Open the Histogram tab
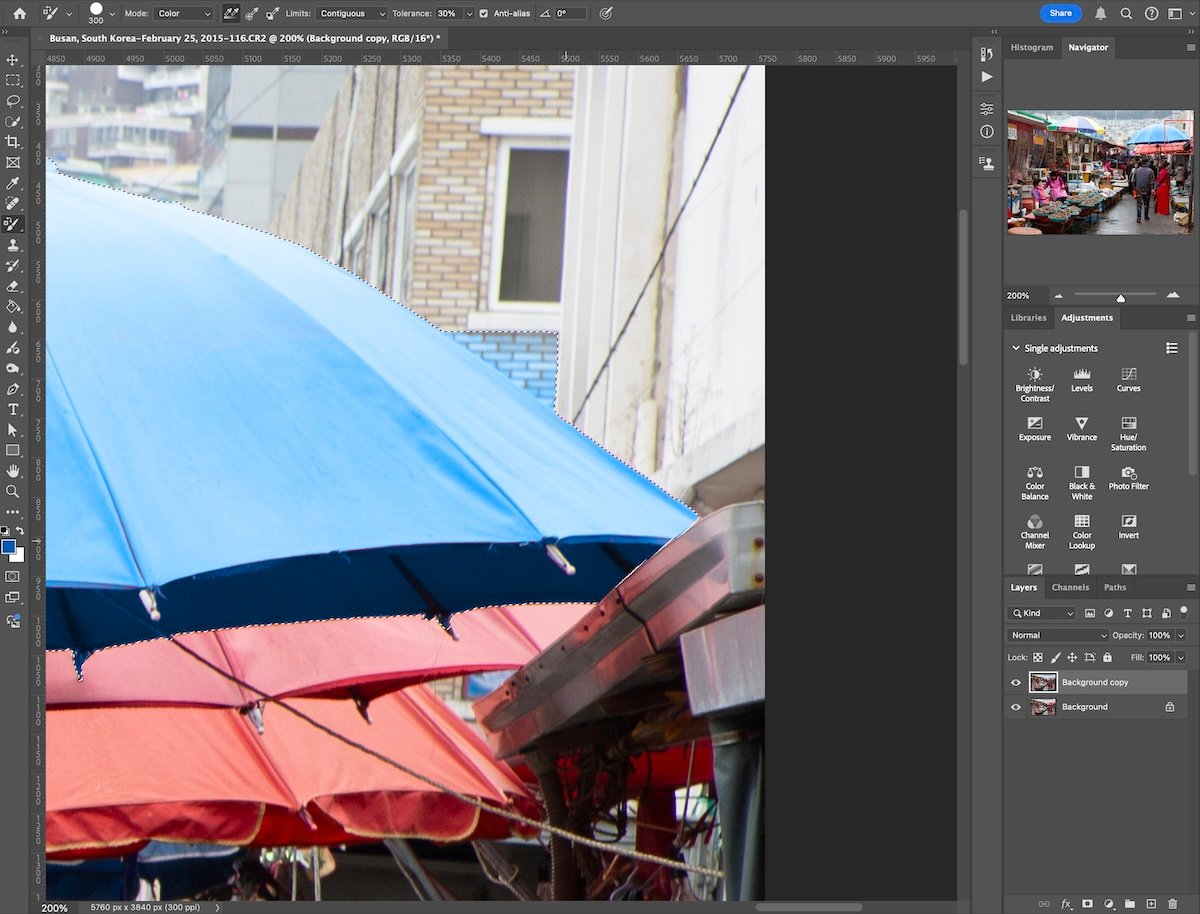The height and width of the screenshot is (914, 1200). pos(1031,46)
